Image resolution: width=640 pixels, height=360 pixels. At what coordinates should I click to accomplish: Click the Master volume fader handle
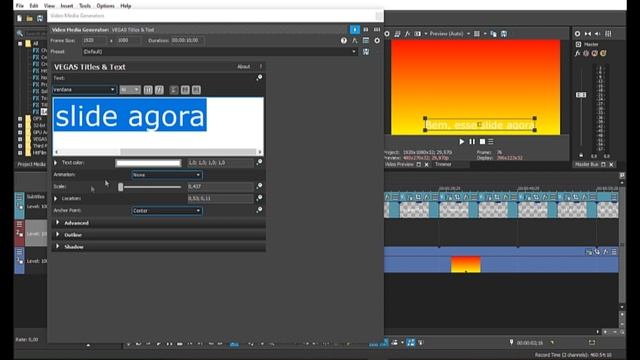pos(581,95)
